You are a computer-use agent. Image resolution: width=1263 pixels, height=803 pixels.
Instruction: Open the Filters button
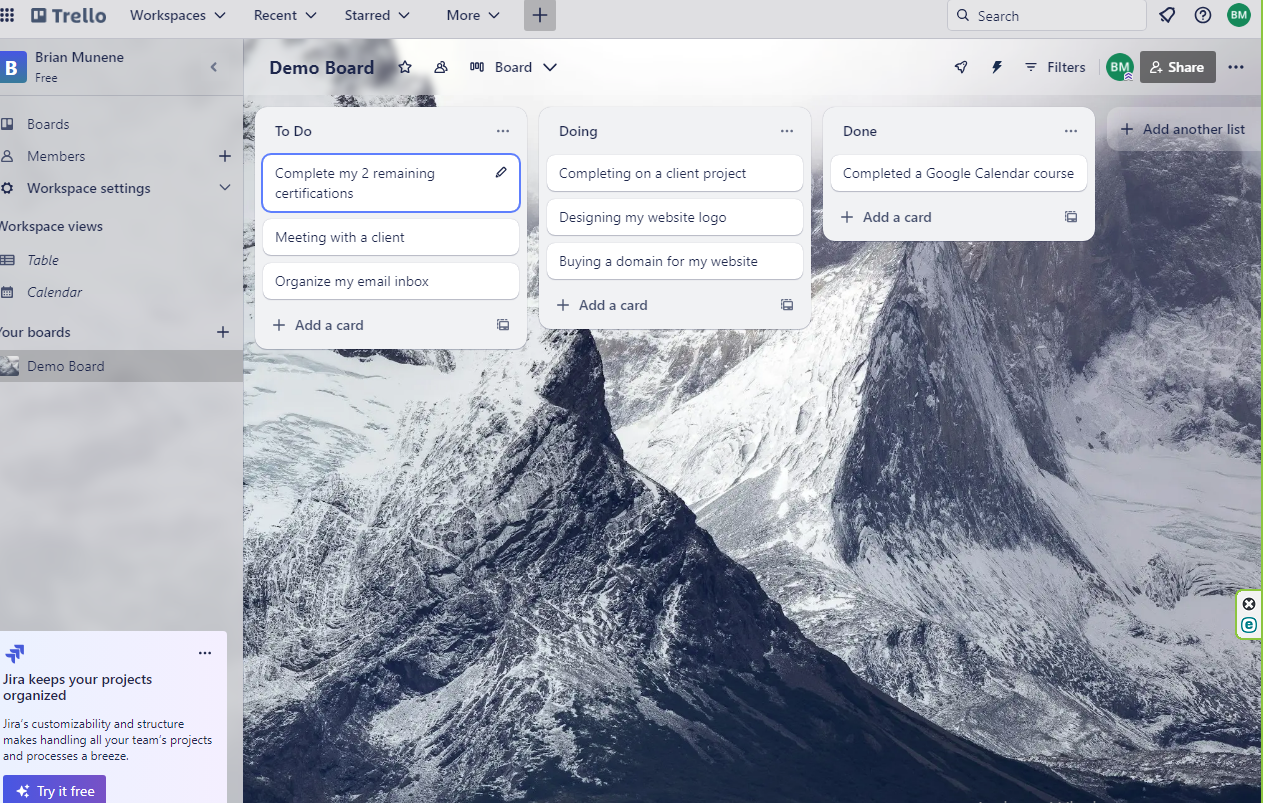1055,67
